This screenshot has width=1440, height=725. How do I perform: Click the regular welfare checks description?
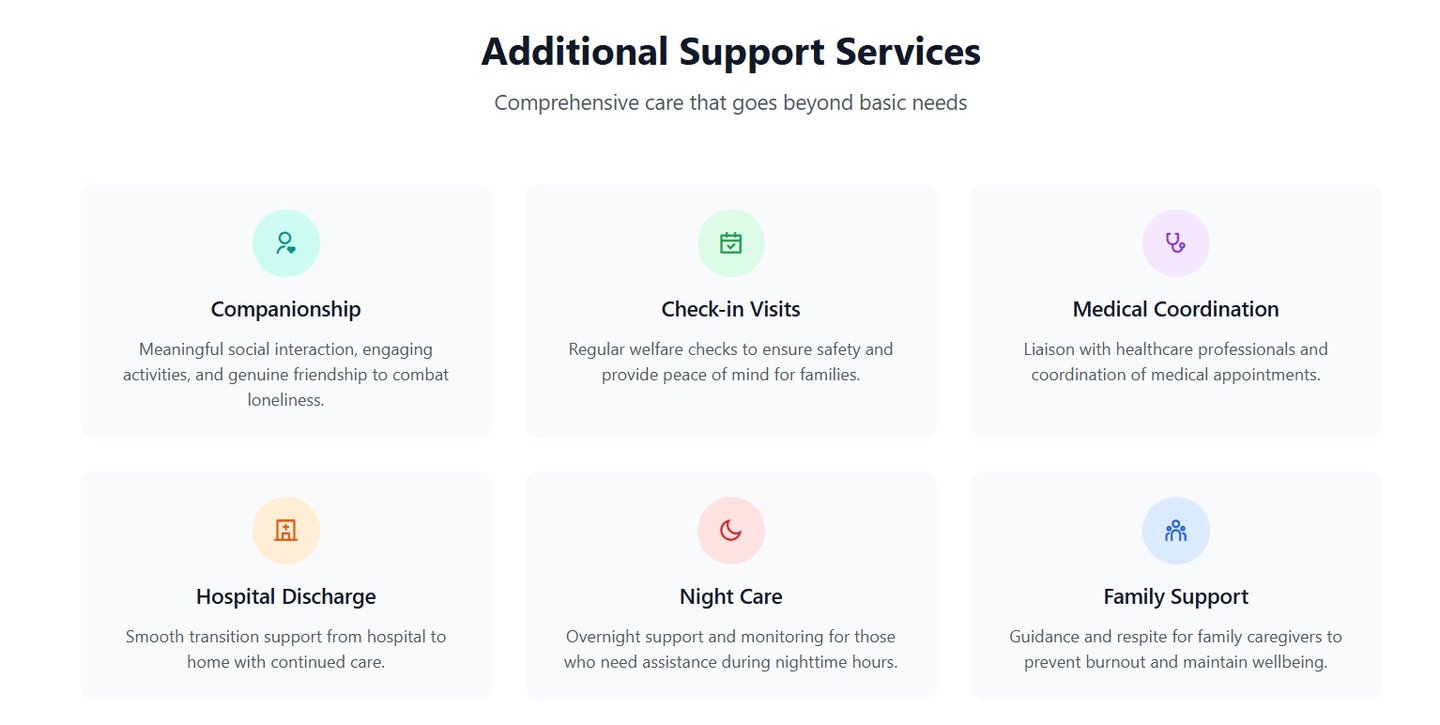pos(731,362)
